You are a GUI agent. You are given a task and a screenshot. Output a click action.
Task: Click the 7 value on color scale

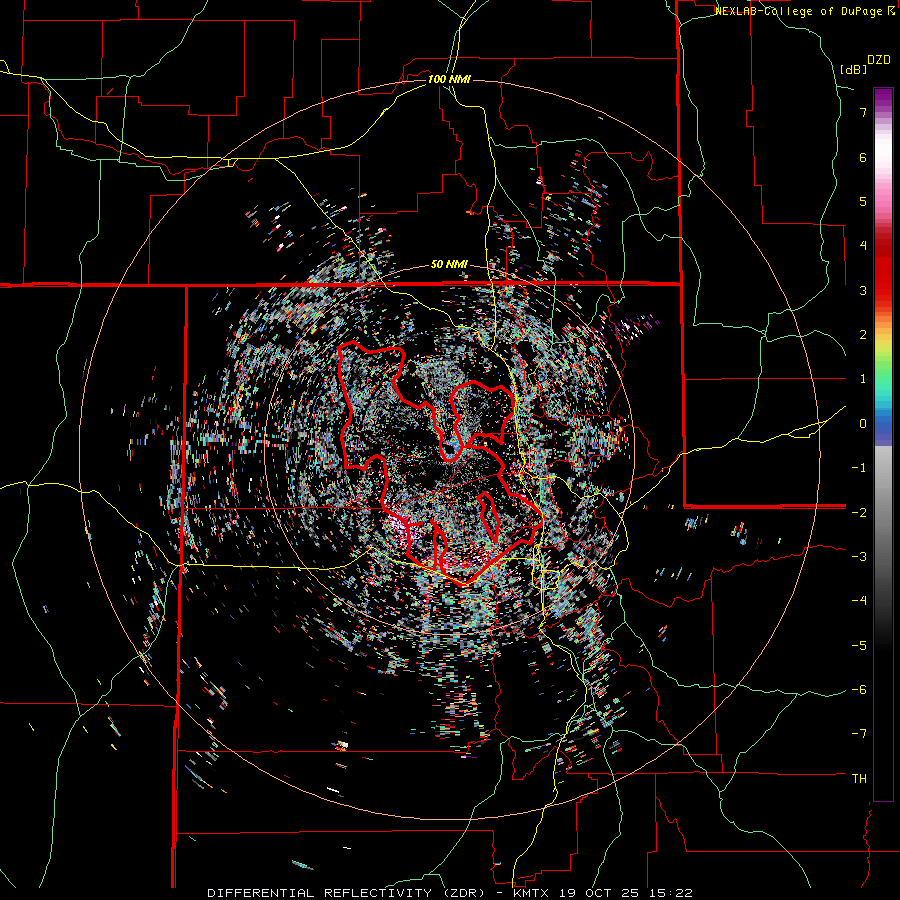tap(863, 112)
